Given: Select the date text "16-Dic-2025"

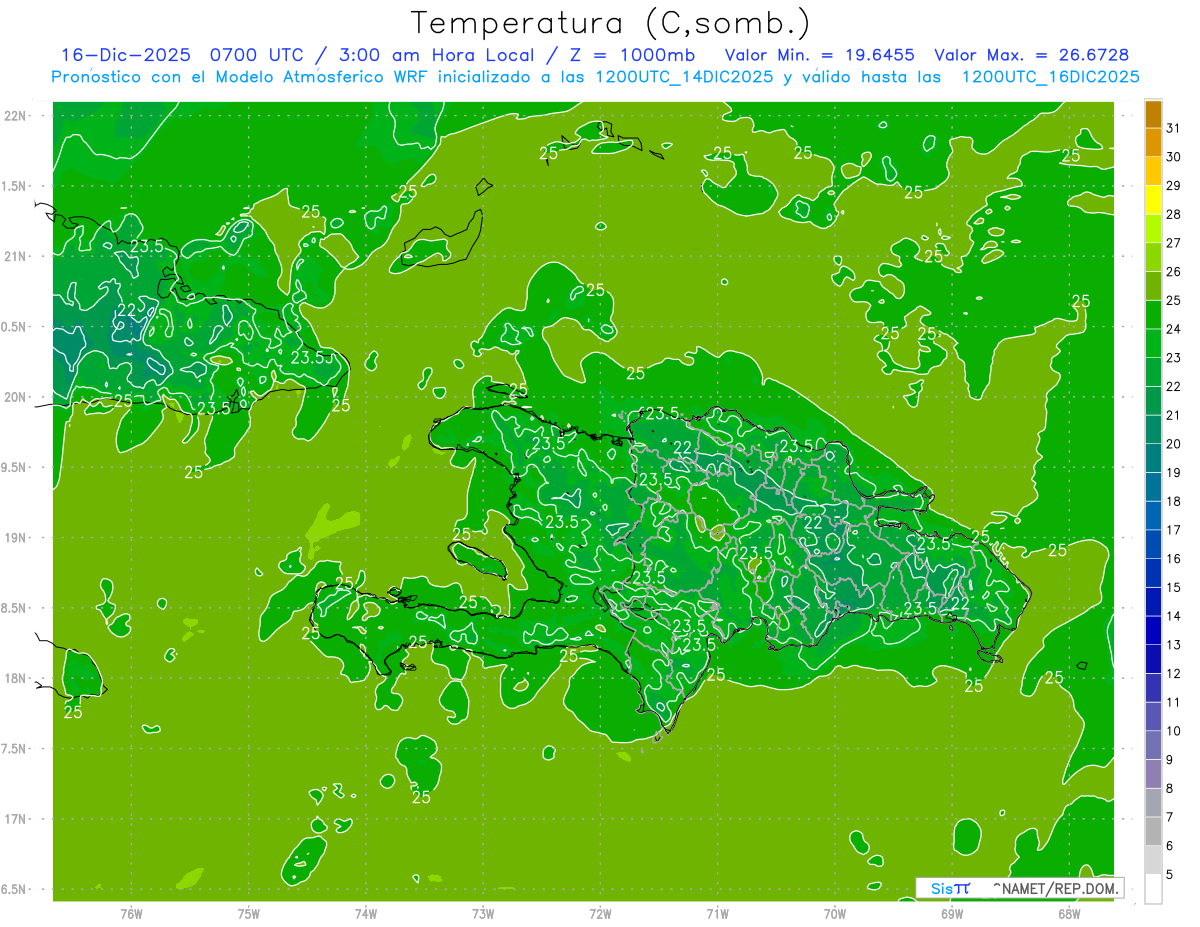Looking at the screenshot, I should point(126,55).
